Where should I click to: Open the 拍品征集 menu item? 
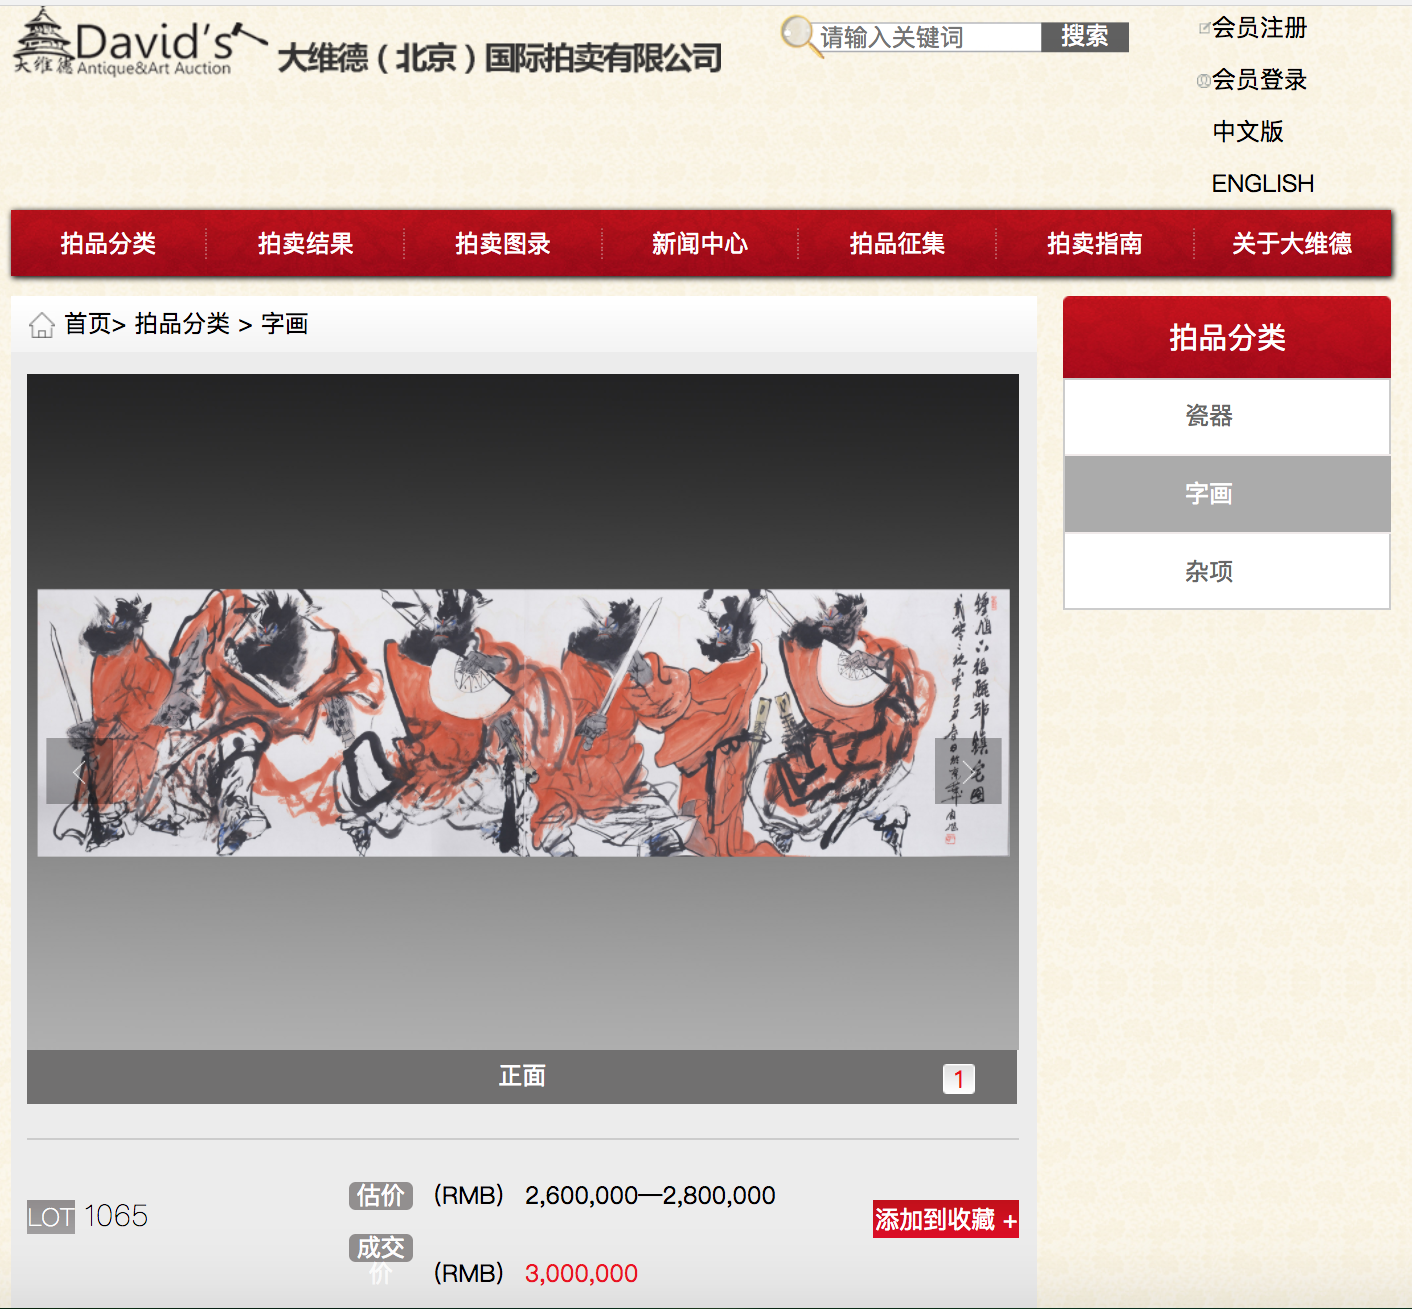click(897, 244)
